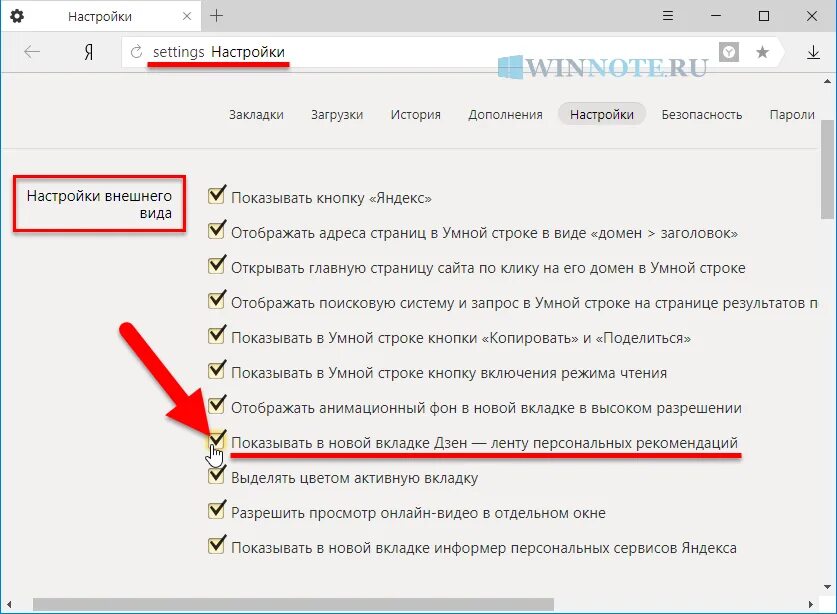Open downloads with the arrow icon
Screen dimensions: 837x614
(813, 52)
